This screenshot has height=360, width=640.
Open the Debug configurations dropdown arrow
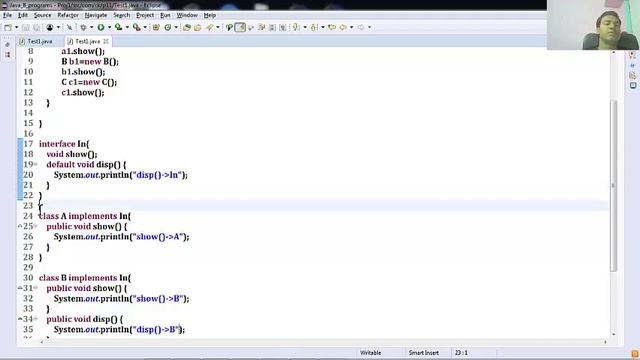(91, 27)
